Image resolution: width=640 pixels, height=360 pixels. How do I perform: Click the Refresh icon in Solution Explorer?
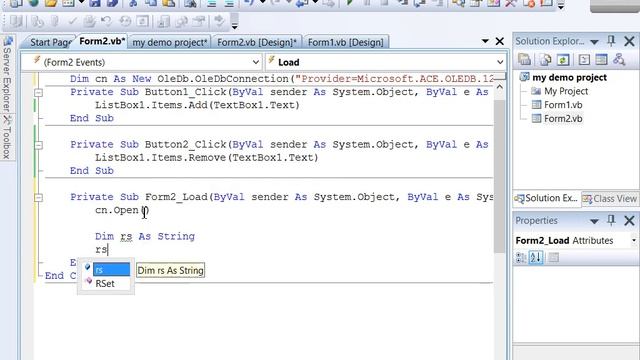(x=563, y=60)
